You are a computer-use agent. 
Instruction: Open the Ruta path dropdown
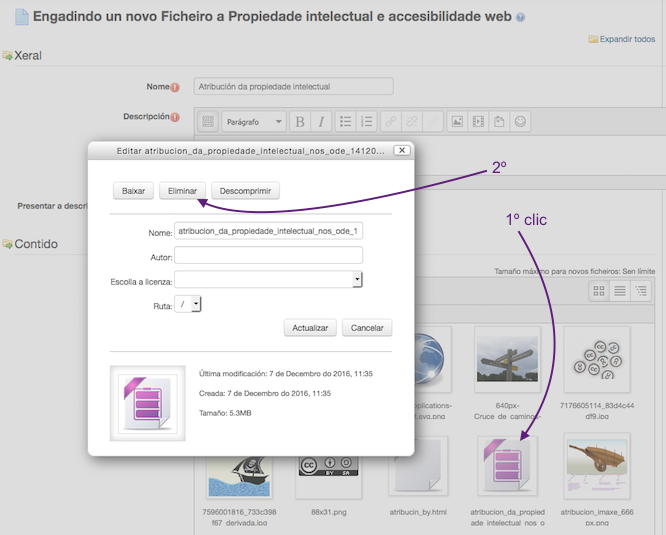188,304
